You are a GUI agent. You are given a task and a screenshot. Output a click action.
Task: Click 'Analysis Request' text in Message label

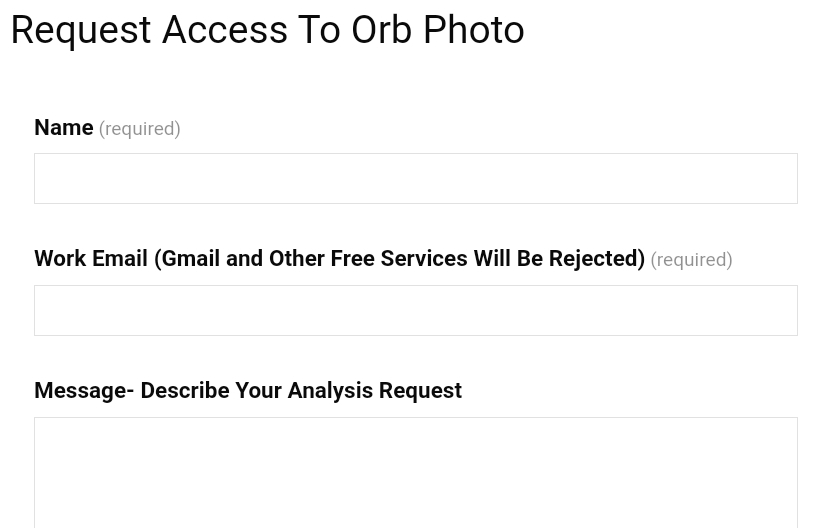(x=374, y=391)
